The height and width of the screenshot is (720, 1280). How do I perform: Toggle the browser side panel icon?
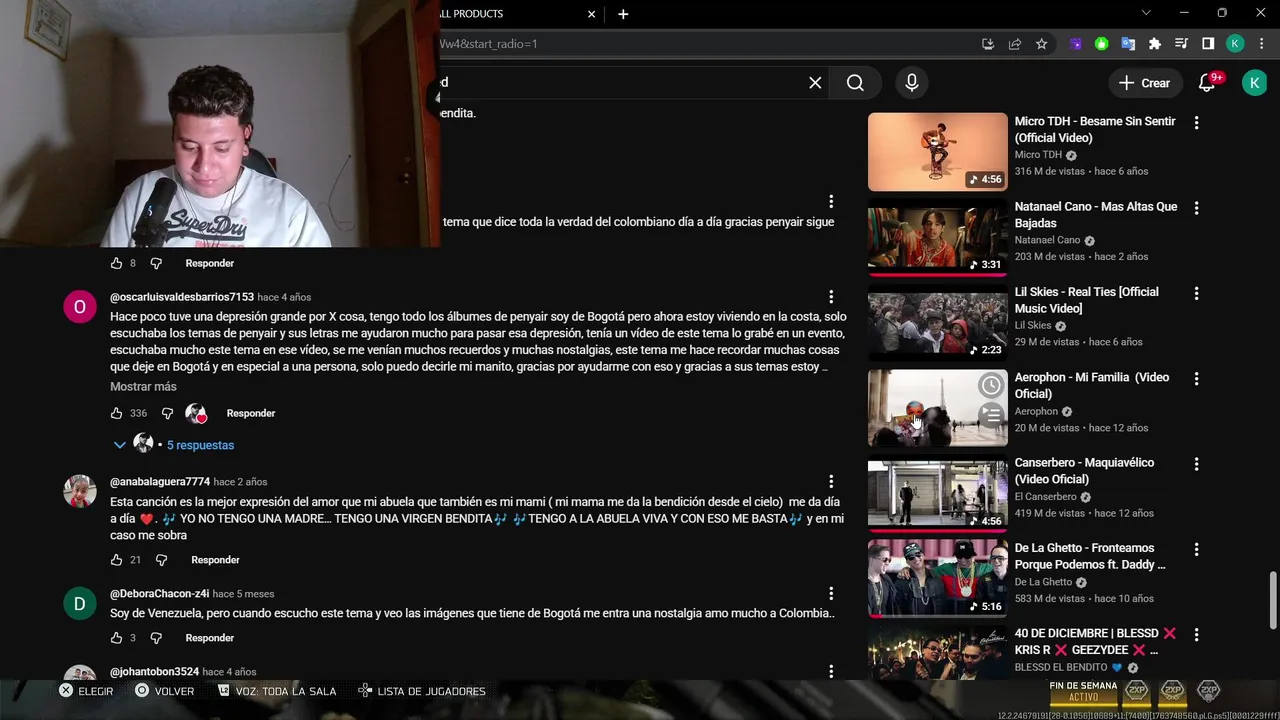(x=1208, y=44)
